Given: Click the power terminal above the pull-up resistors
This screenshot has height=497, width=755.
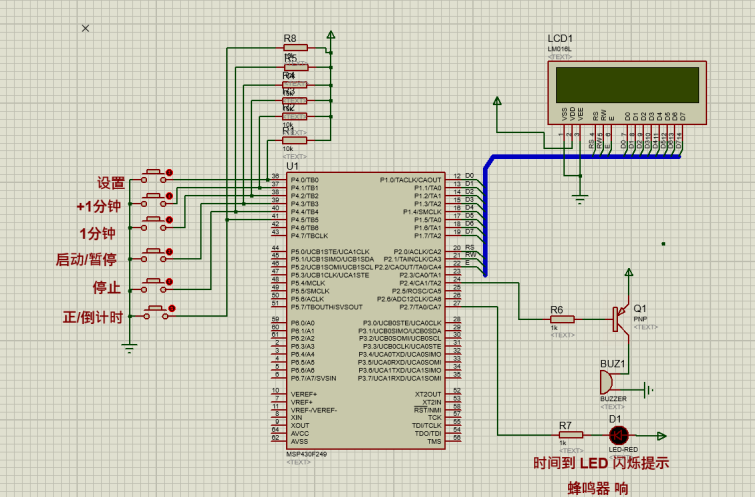Looking at the screenshot, I should (x=331, y=36).
